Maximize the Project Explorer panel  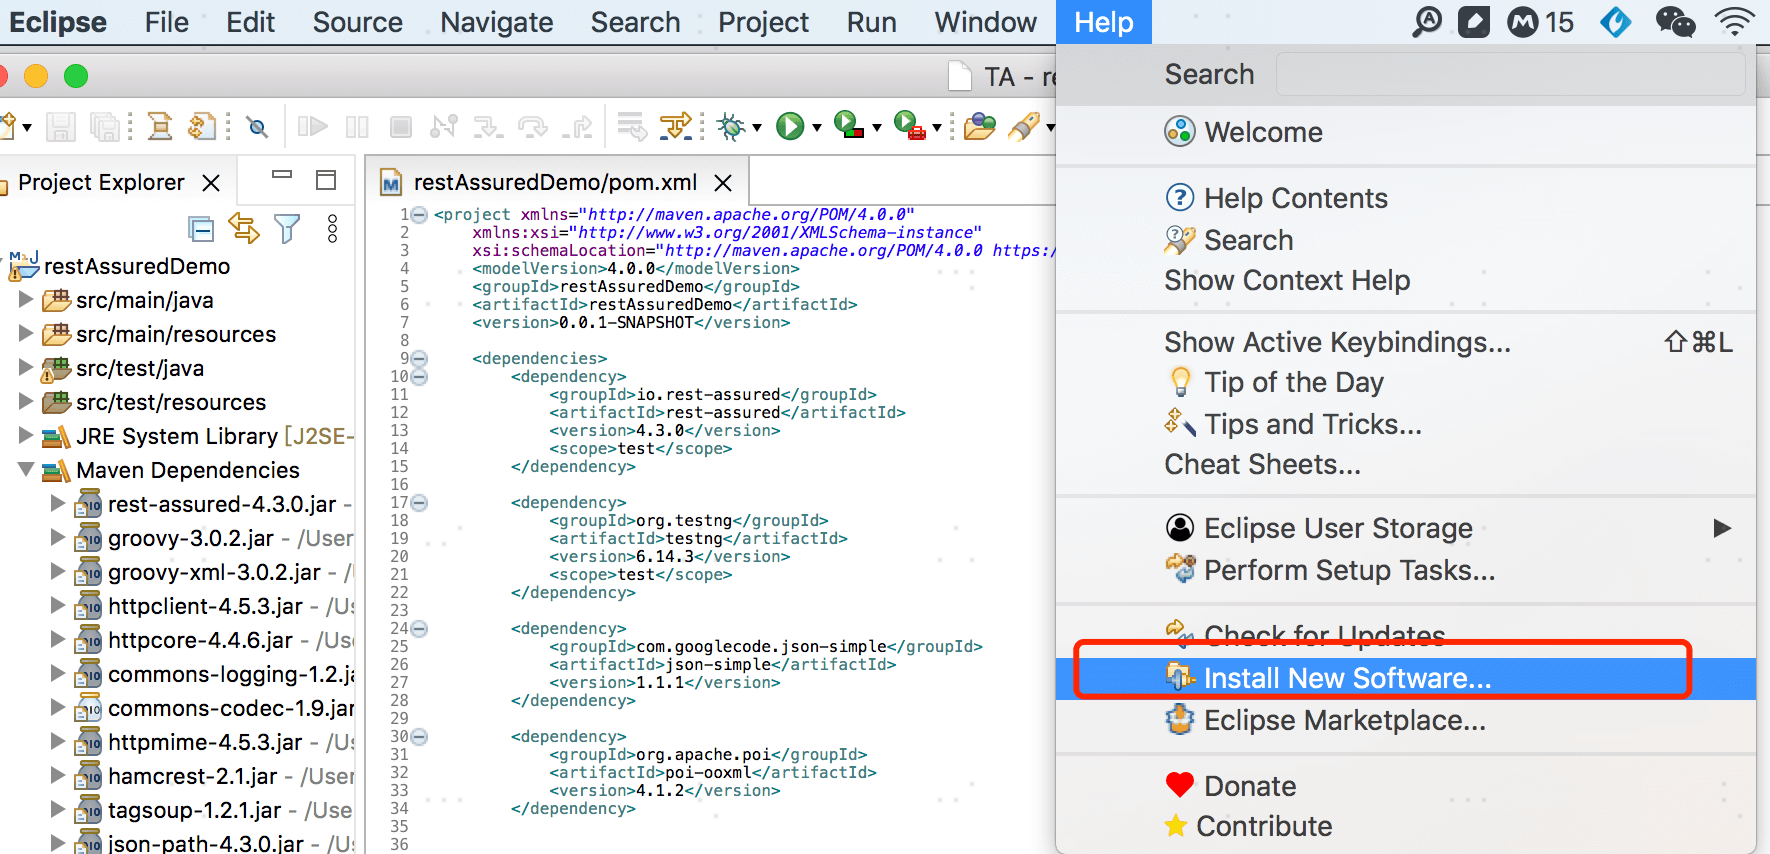click(326, 180)
